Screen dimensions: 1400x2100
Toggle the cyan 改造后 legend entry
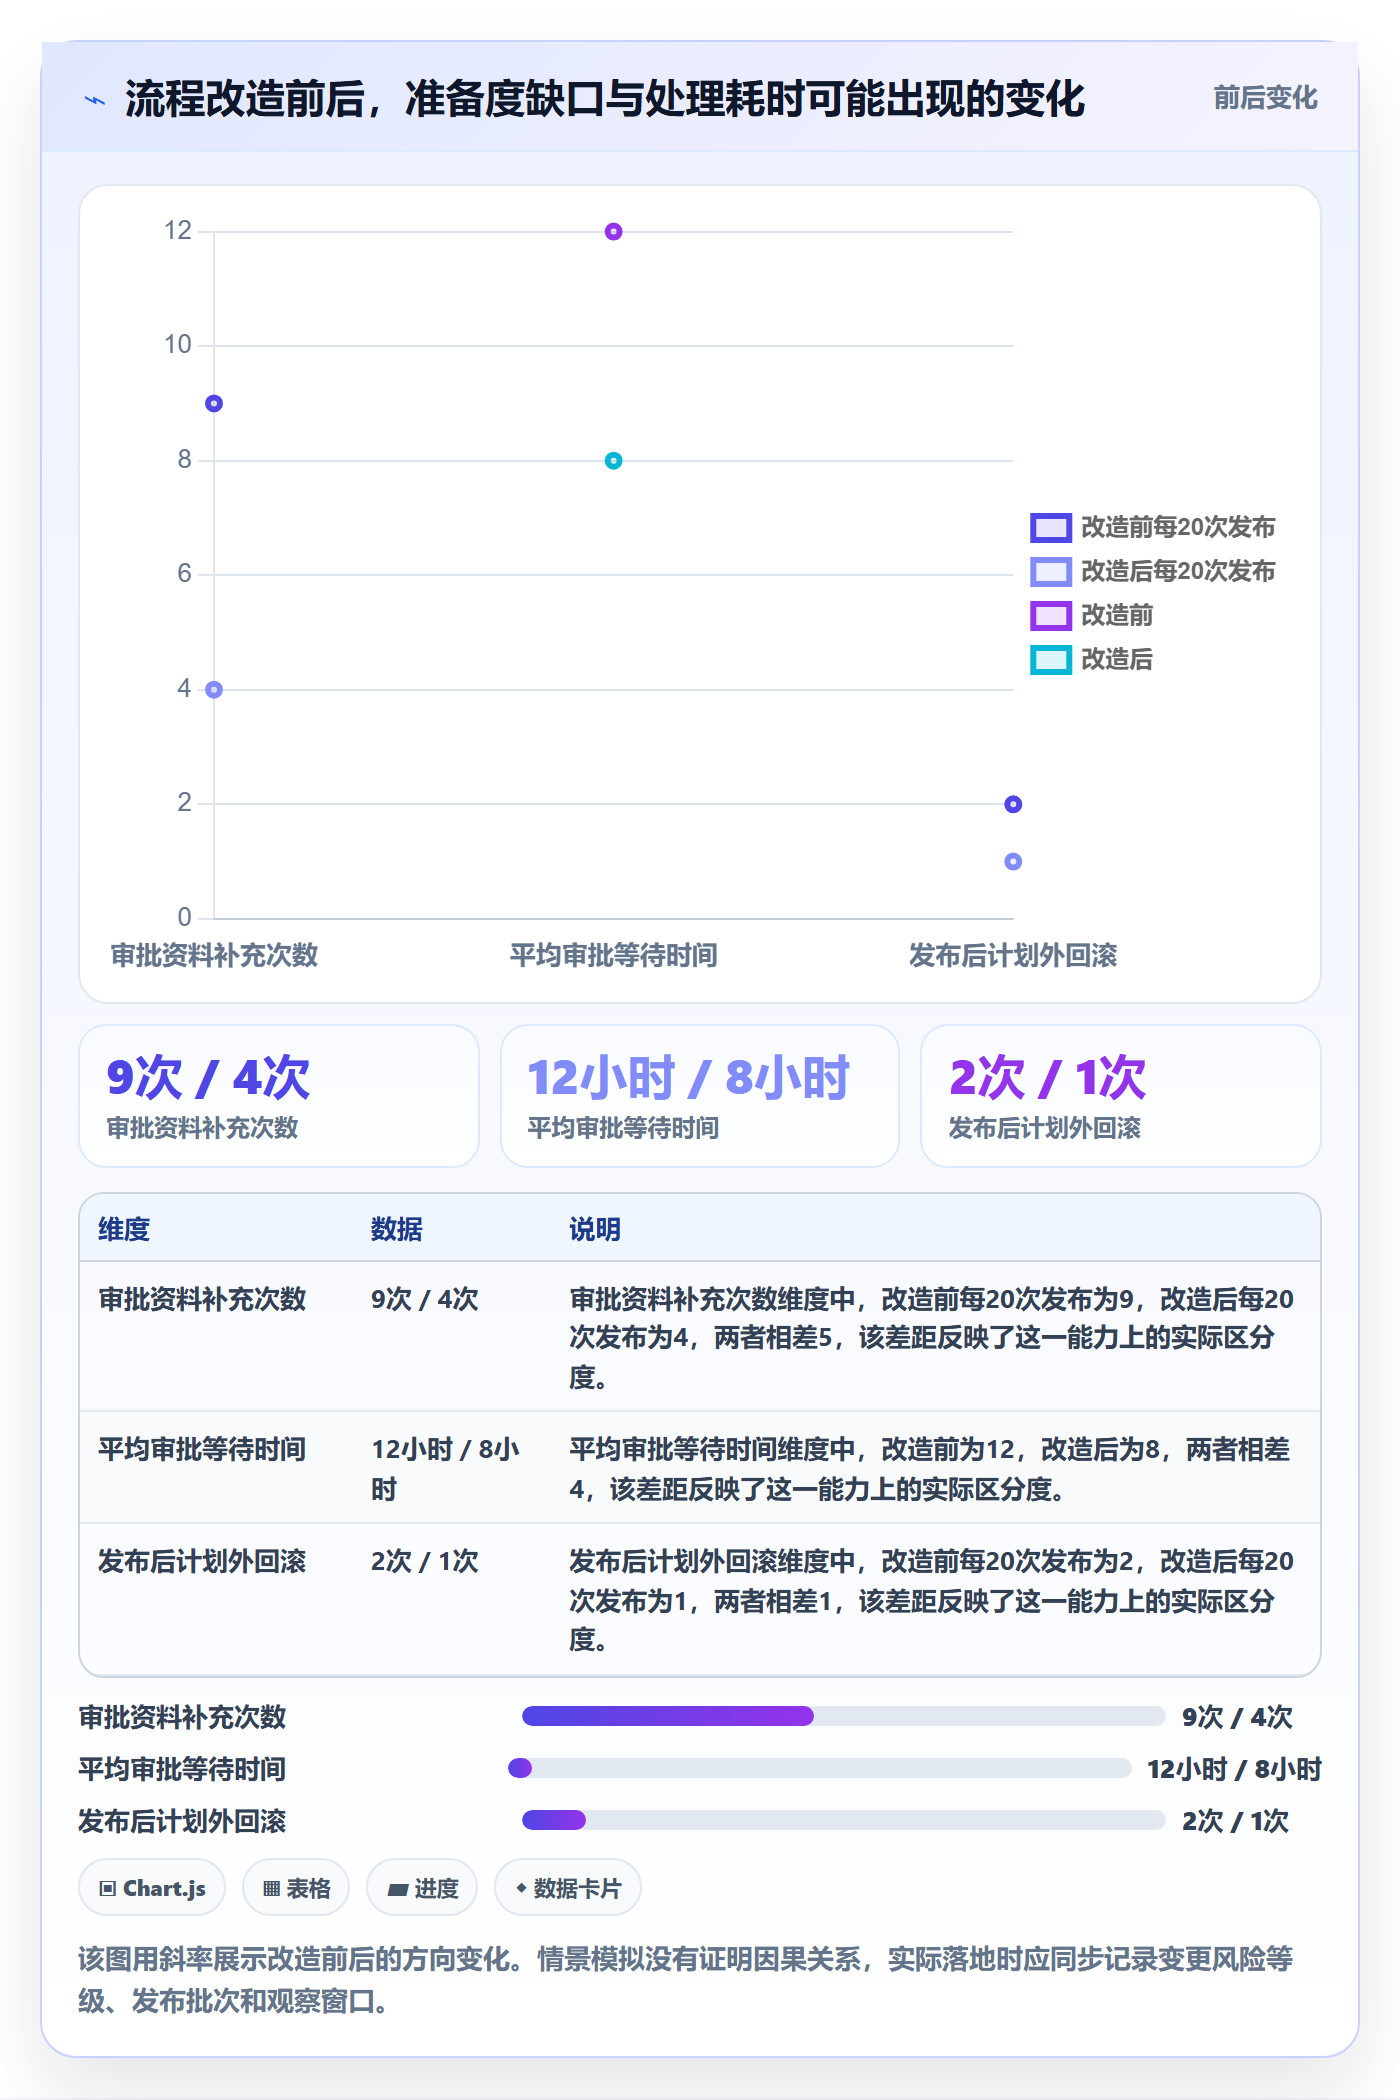1092,659
